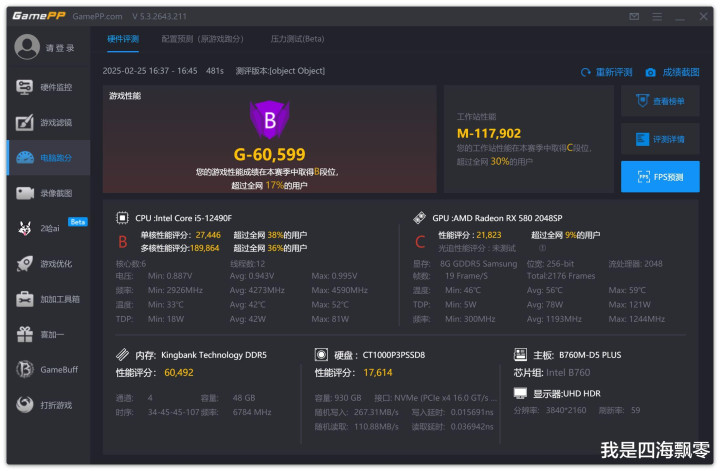Click memory timing 34-45-45-107
Image resolution: width=720 pixels, height=471 pixels.
174,412
